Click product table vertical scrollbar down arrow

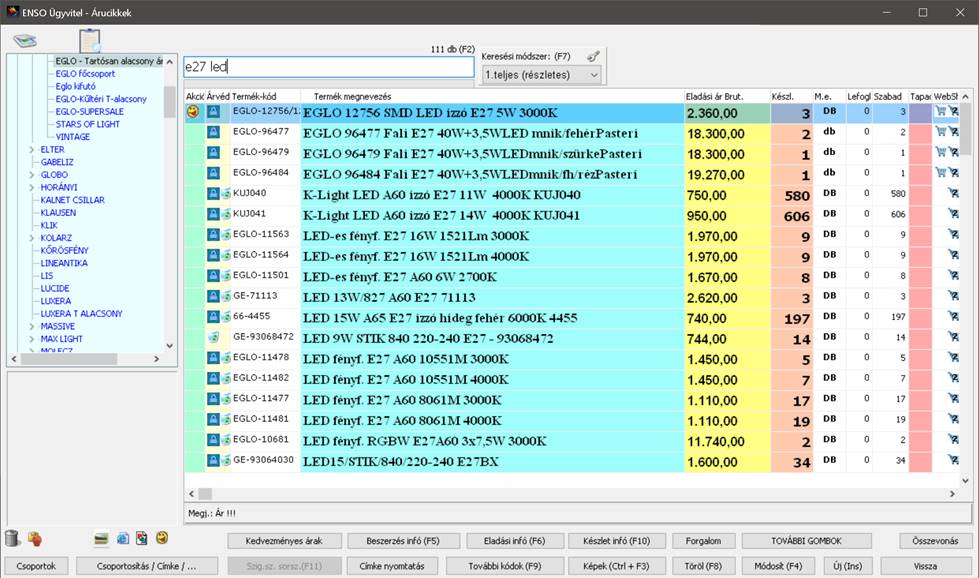(965, 481)
